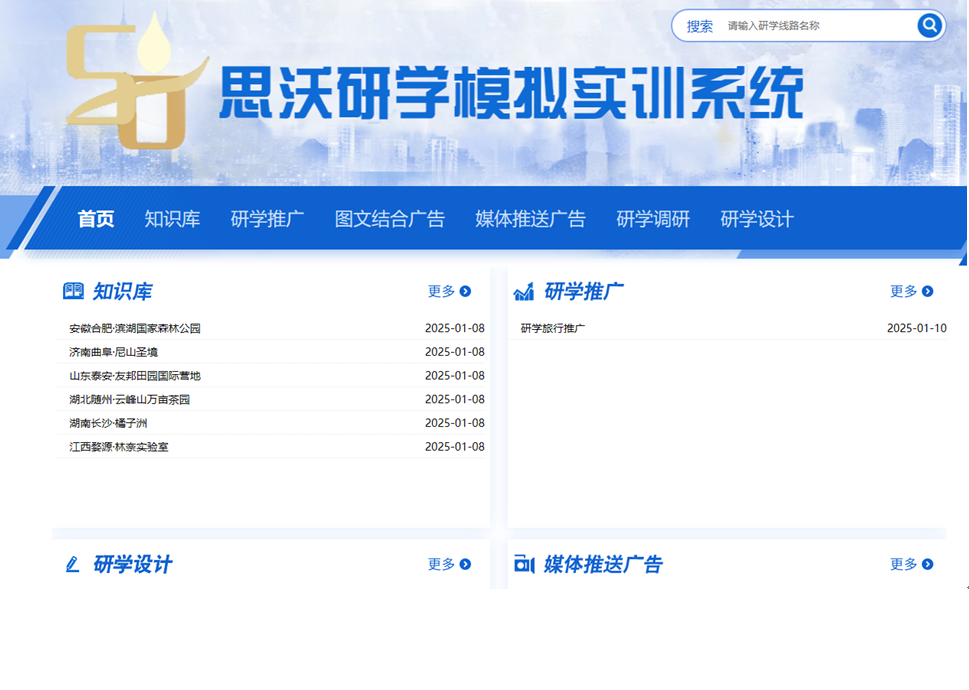Select 研学调研 in the navigation bar
Screen dimensions: 969x690
coord(653,219)
